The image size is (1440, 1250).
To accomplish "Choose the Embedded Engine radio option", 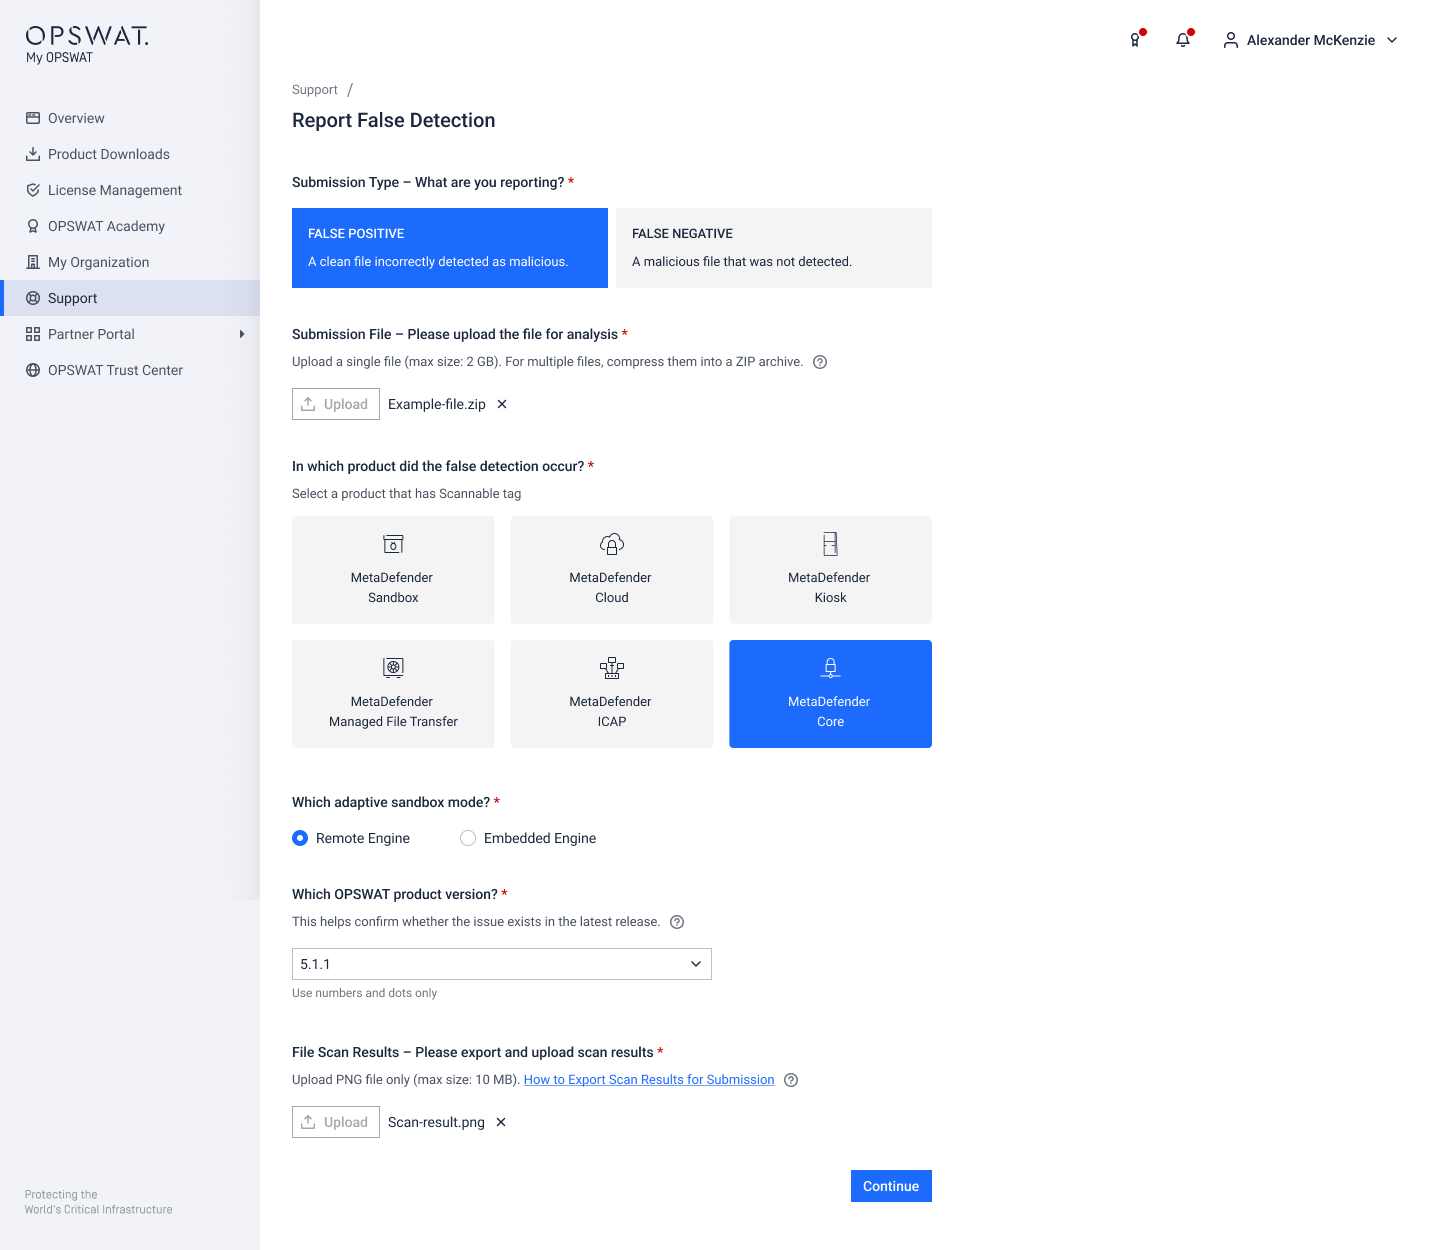I will click(468, 838).
